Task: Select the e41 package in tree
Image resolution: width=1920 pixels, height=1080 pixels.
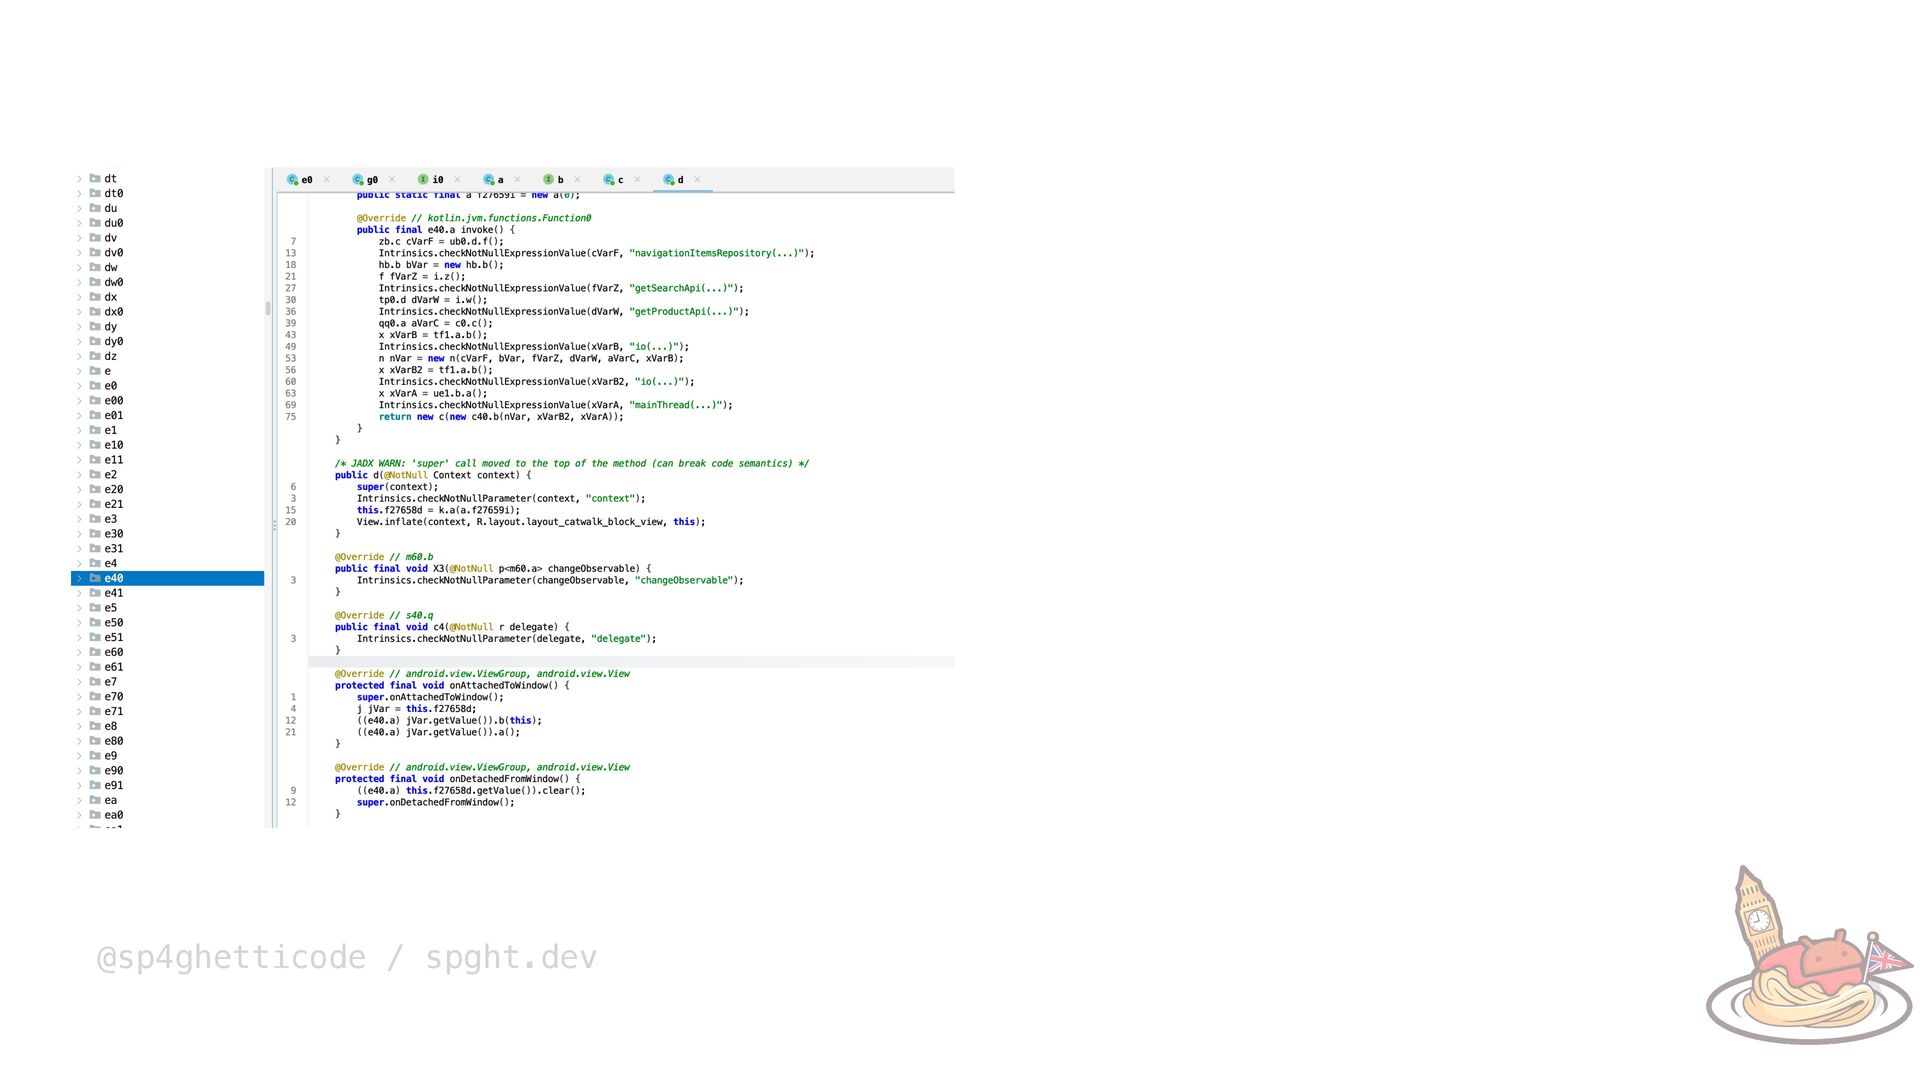Action: point(114,593)
